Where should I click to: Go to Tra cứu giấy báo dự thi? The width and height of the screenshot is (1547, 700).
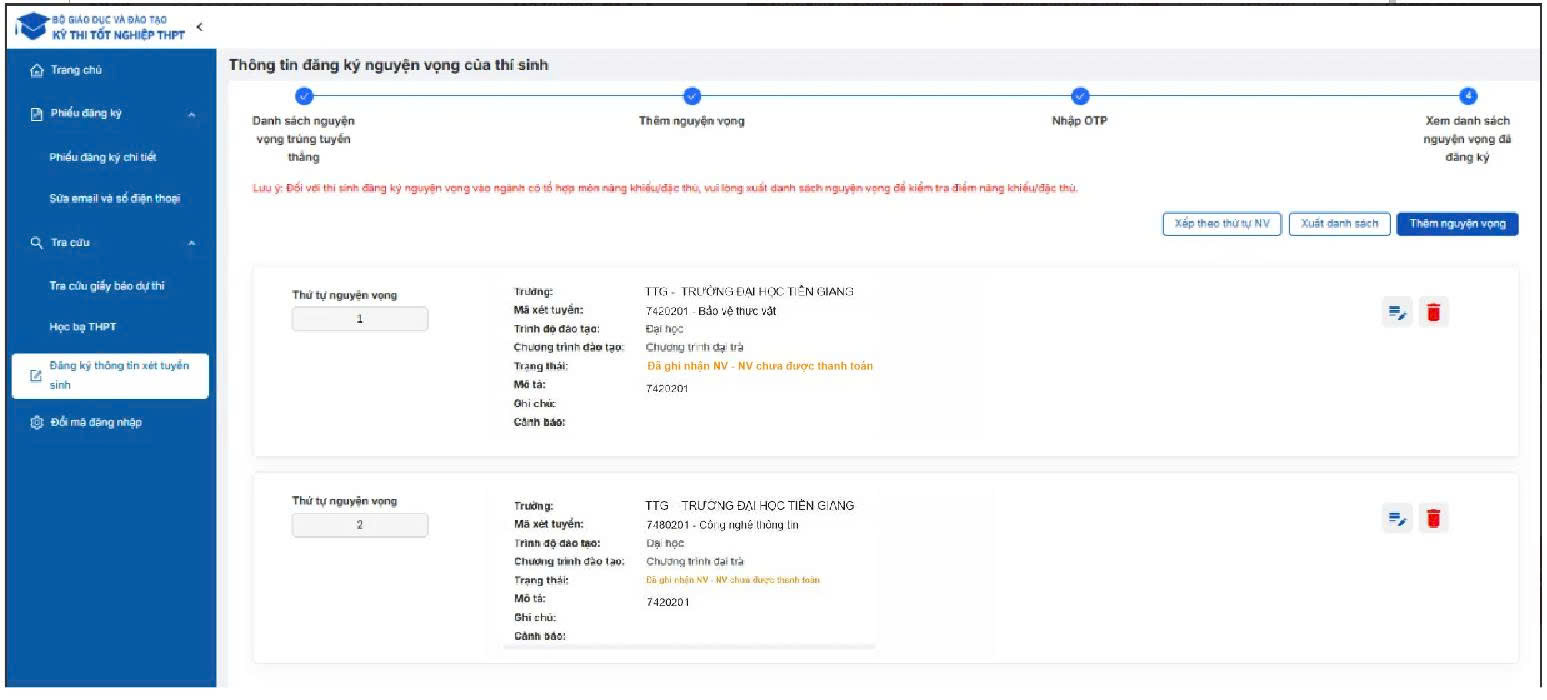point(107,286)
